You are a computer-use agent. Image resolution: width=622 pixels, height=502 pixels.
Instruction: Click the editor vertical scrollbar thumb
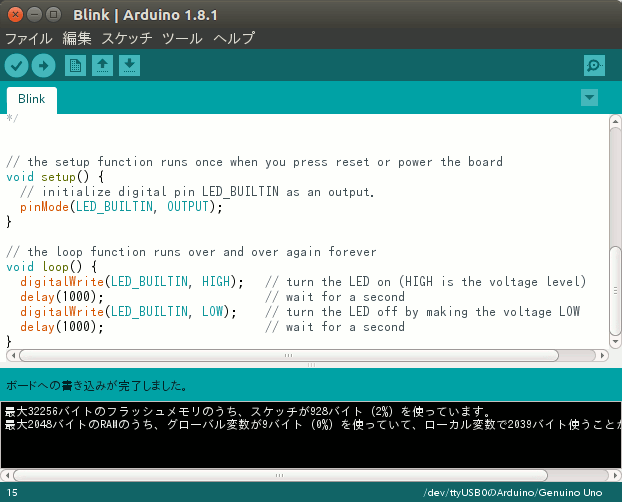tap(615, 290)
